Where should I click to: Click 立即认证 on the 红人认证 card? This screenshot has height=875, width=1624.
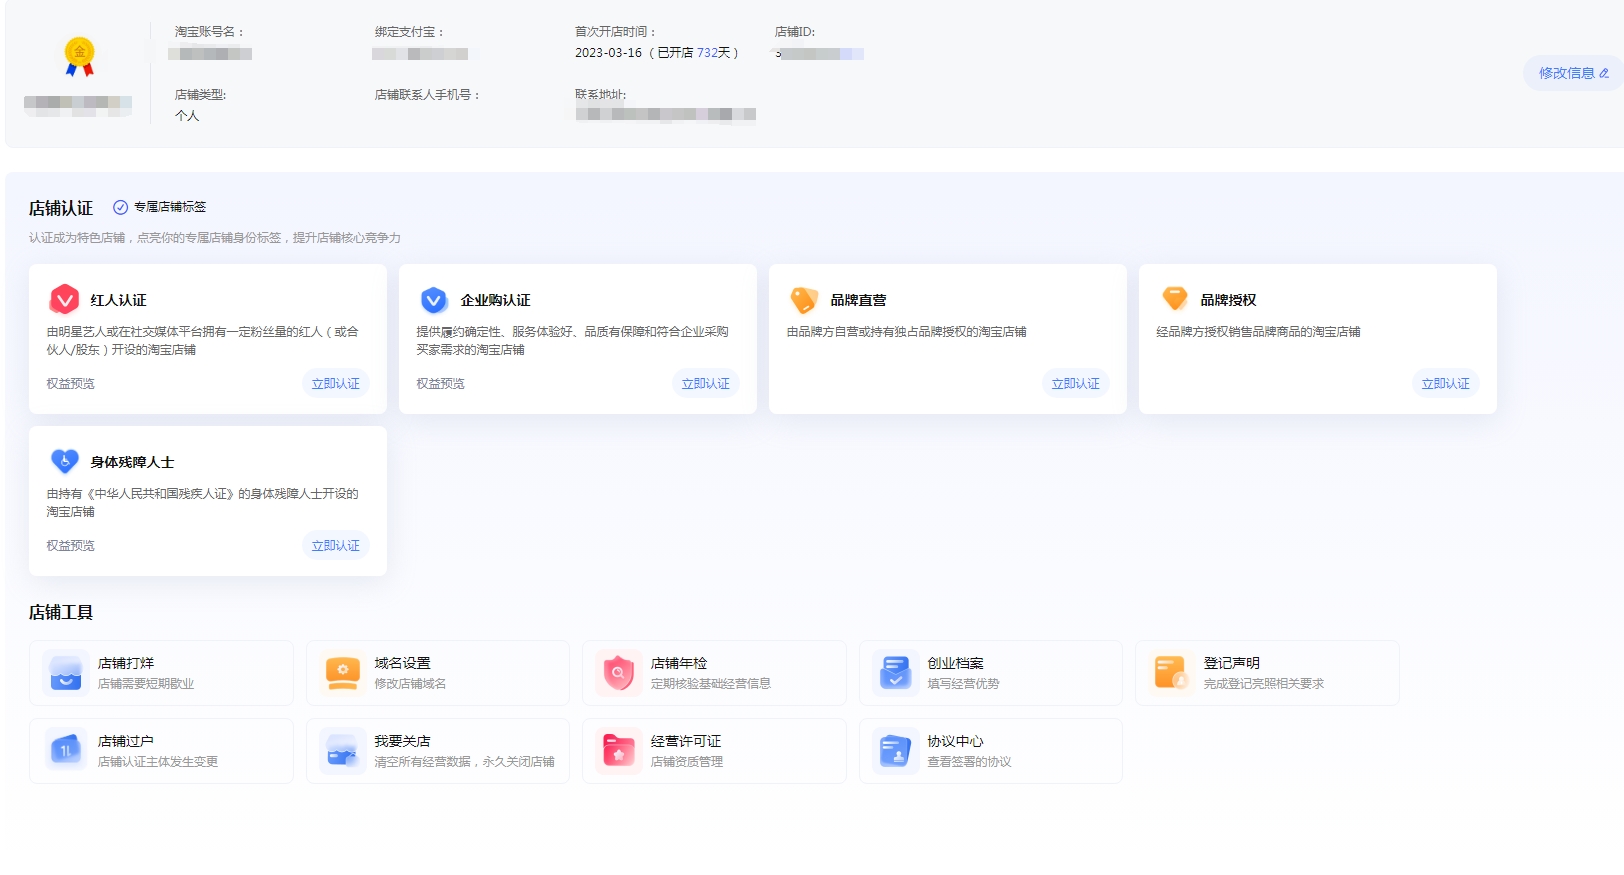point(336,384)
